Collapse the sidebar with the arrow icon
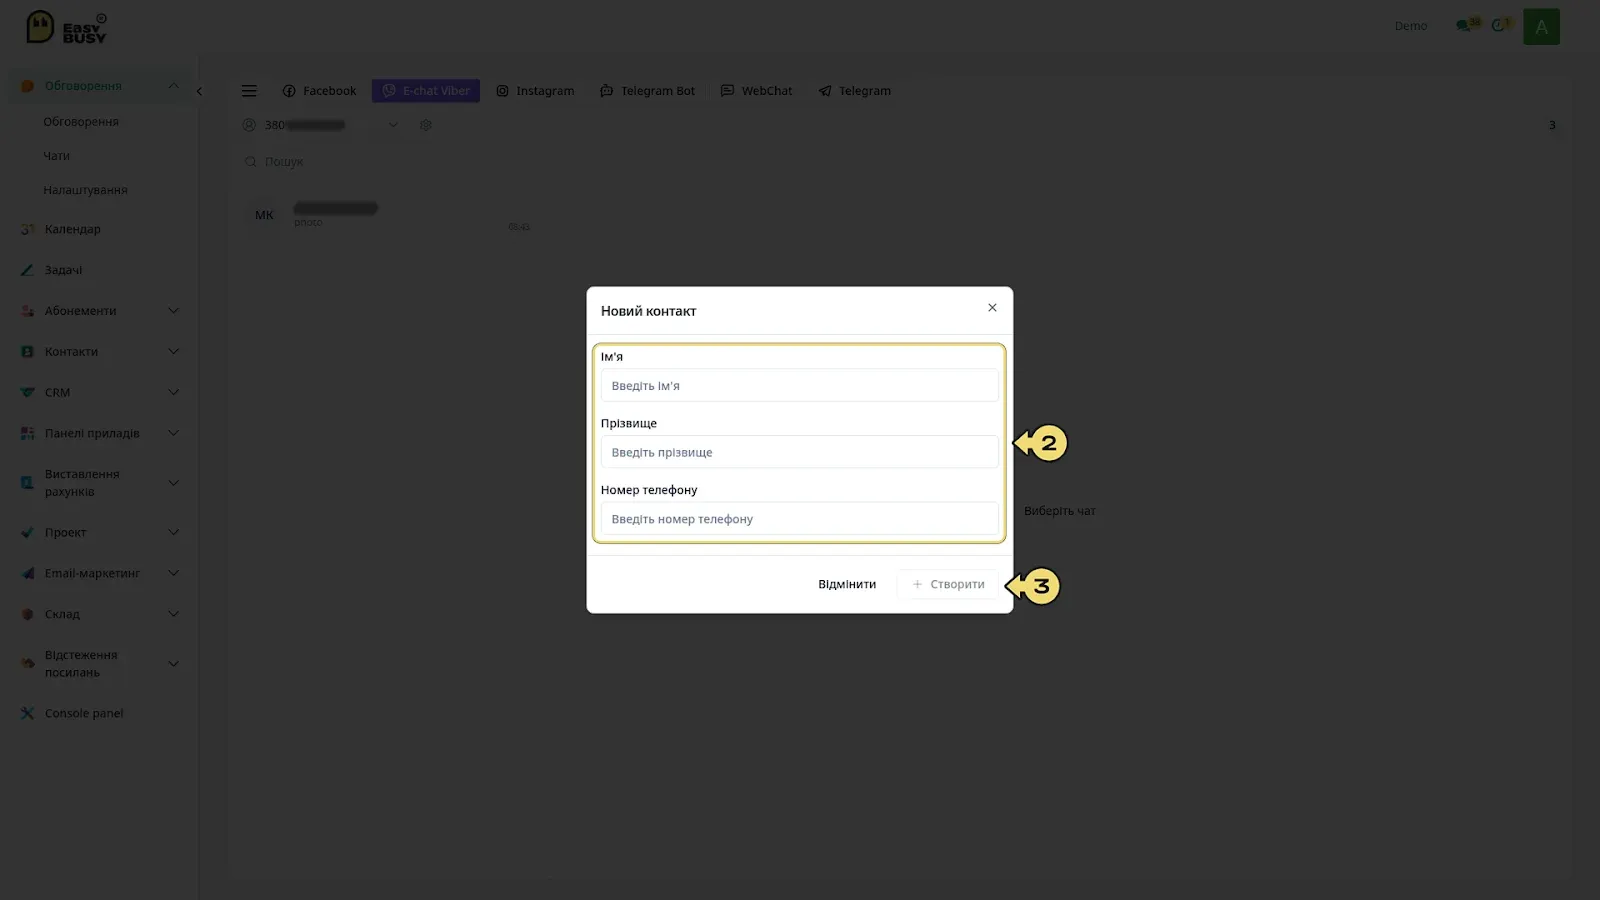This screenshot has width=1600, height=900. coord(199,92)
